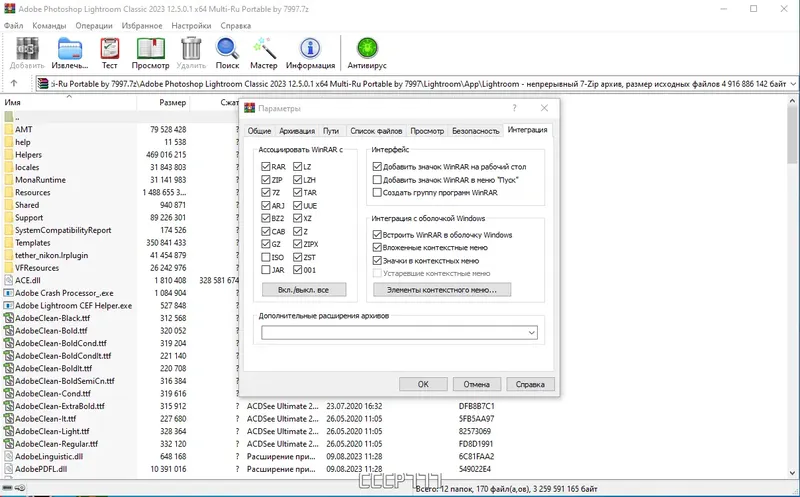This screenshot has height=497, width=800.
Task: Click the archive icon in address bar
Action: pyautogui.click(x=44, y=84)
